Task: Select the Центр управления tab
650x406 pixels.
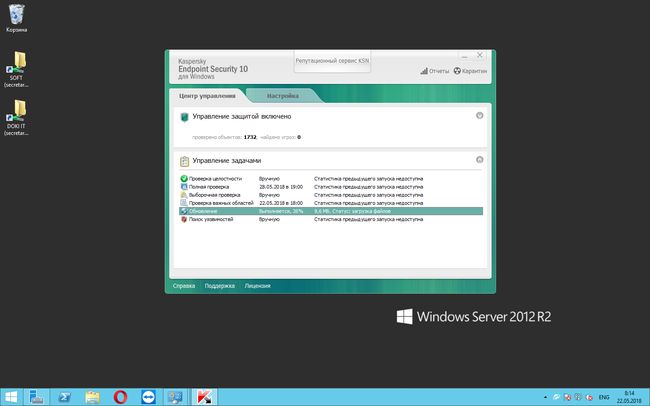Action: [x=207, y=96]
